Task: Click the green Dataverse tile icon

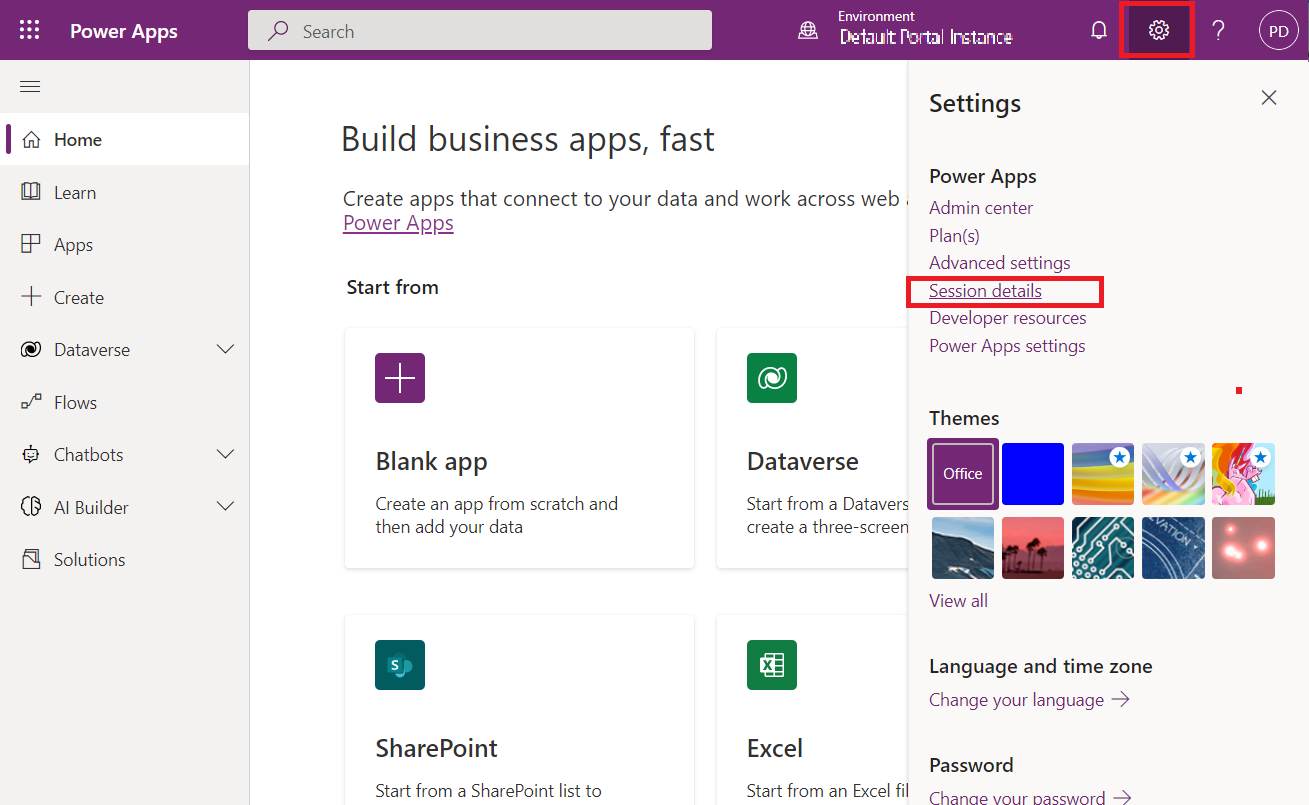Action: pos(772,378)
